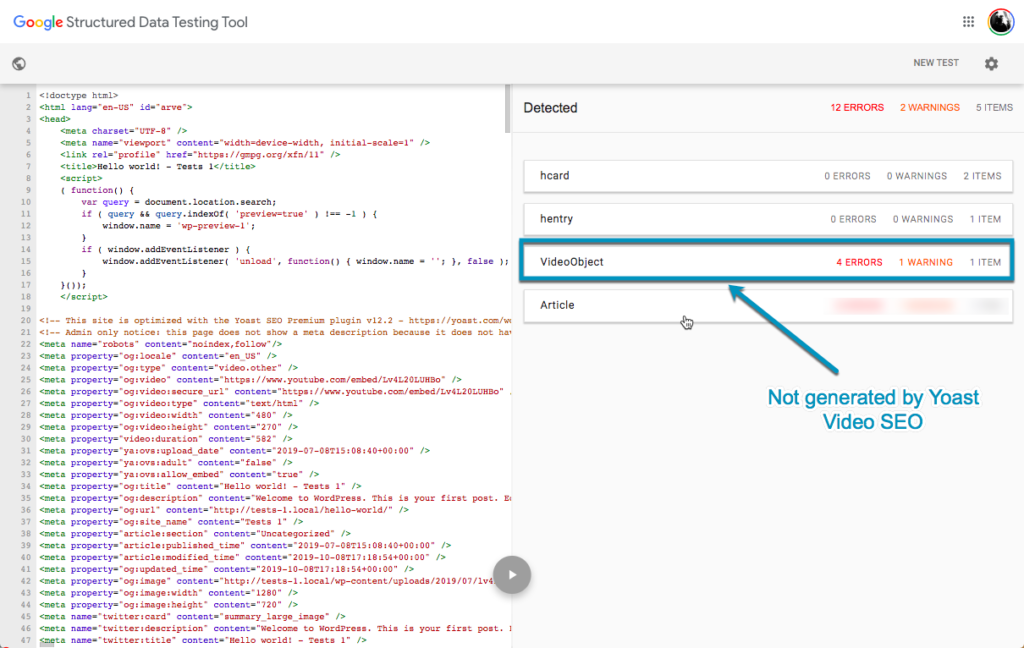
Task: Click the window.name = 'wp-preview-1' line
Action: pyautogui.click(x=179, y=225)
